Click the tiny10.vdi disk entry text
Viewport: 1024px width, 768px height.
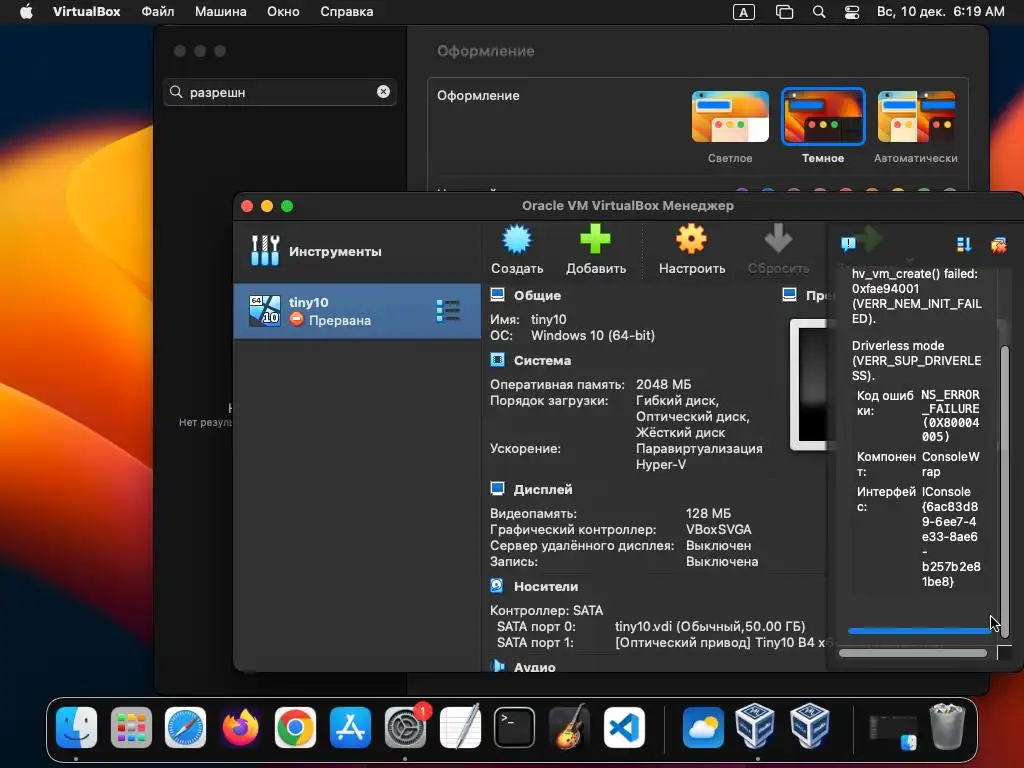pos(710,626)
